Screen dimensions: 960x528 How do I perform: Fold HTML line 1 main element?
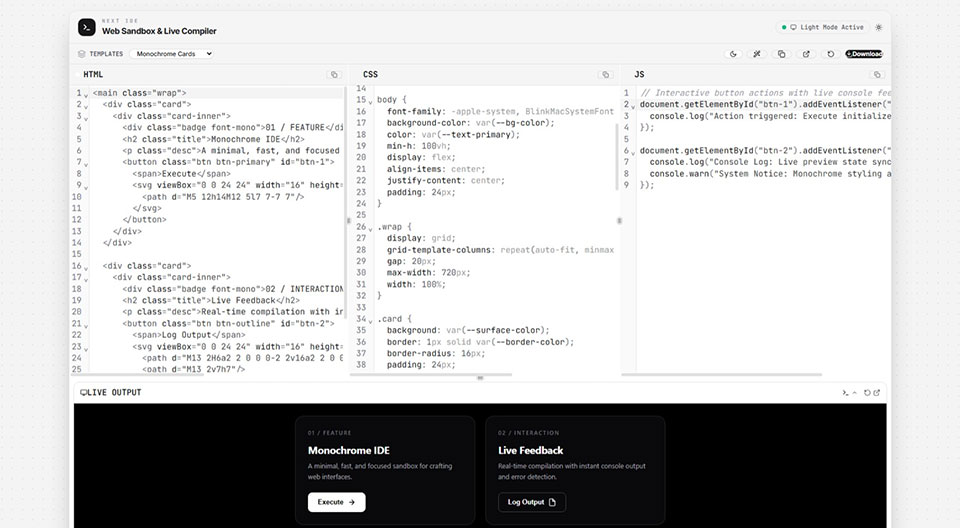[86, 95]
